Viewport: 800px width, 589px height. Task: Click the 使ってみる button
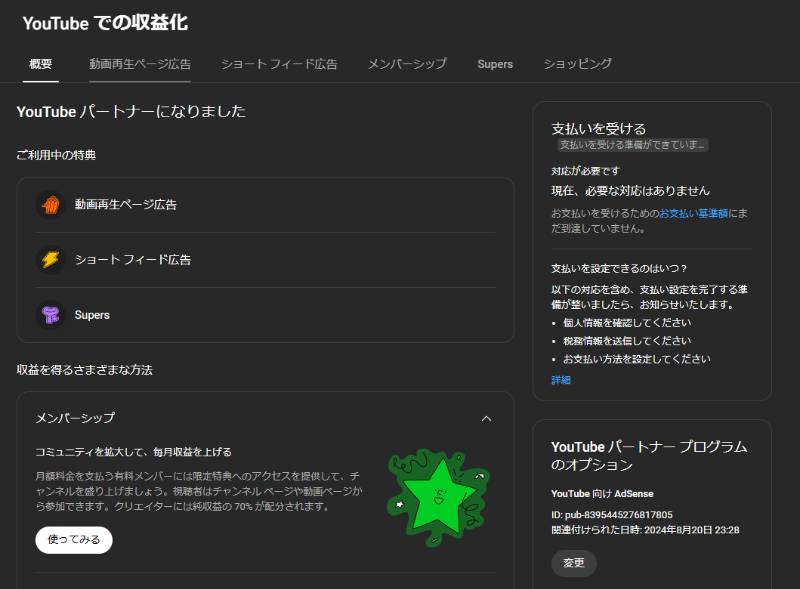74,539
